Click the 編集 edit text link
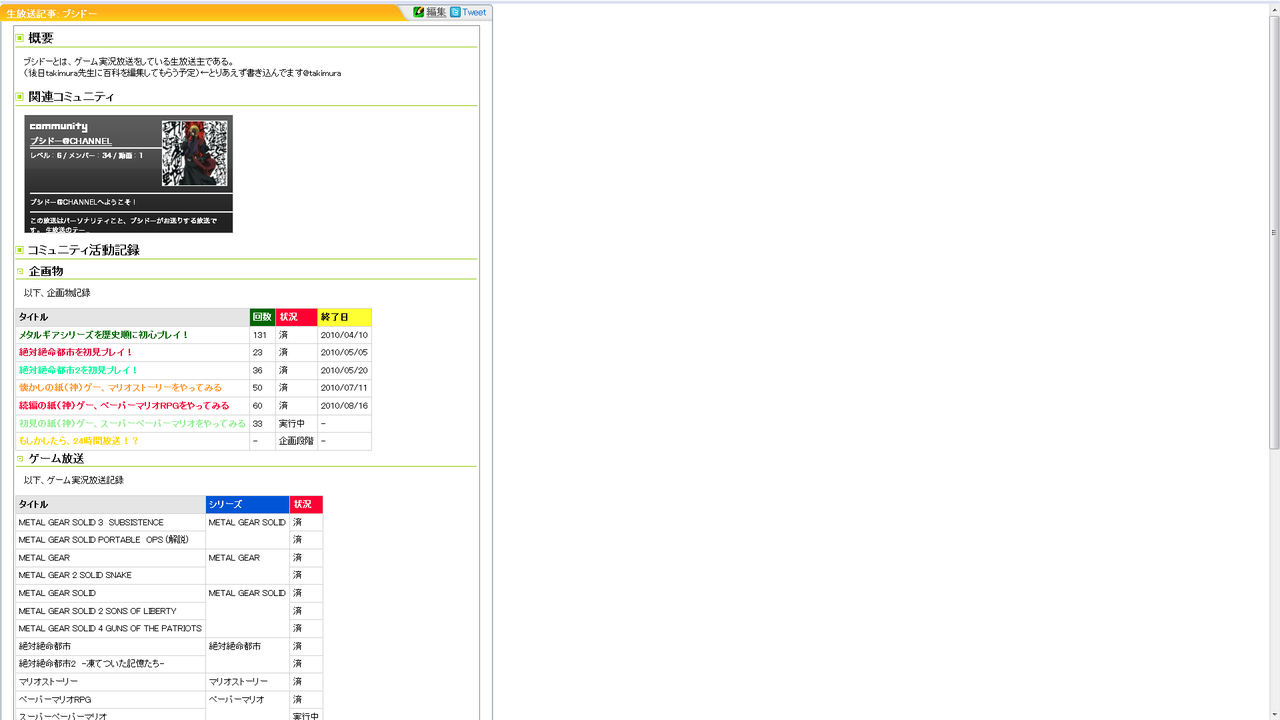 point(436,12)
